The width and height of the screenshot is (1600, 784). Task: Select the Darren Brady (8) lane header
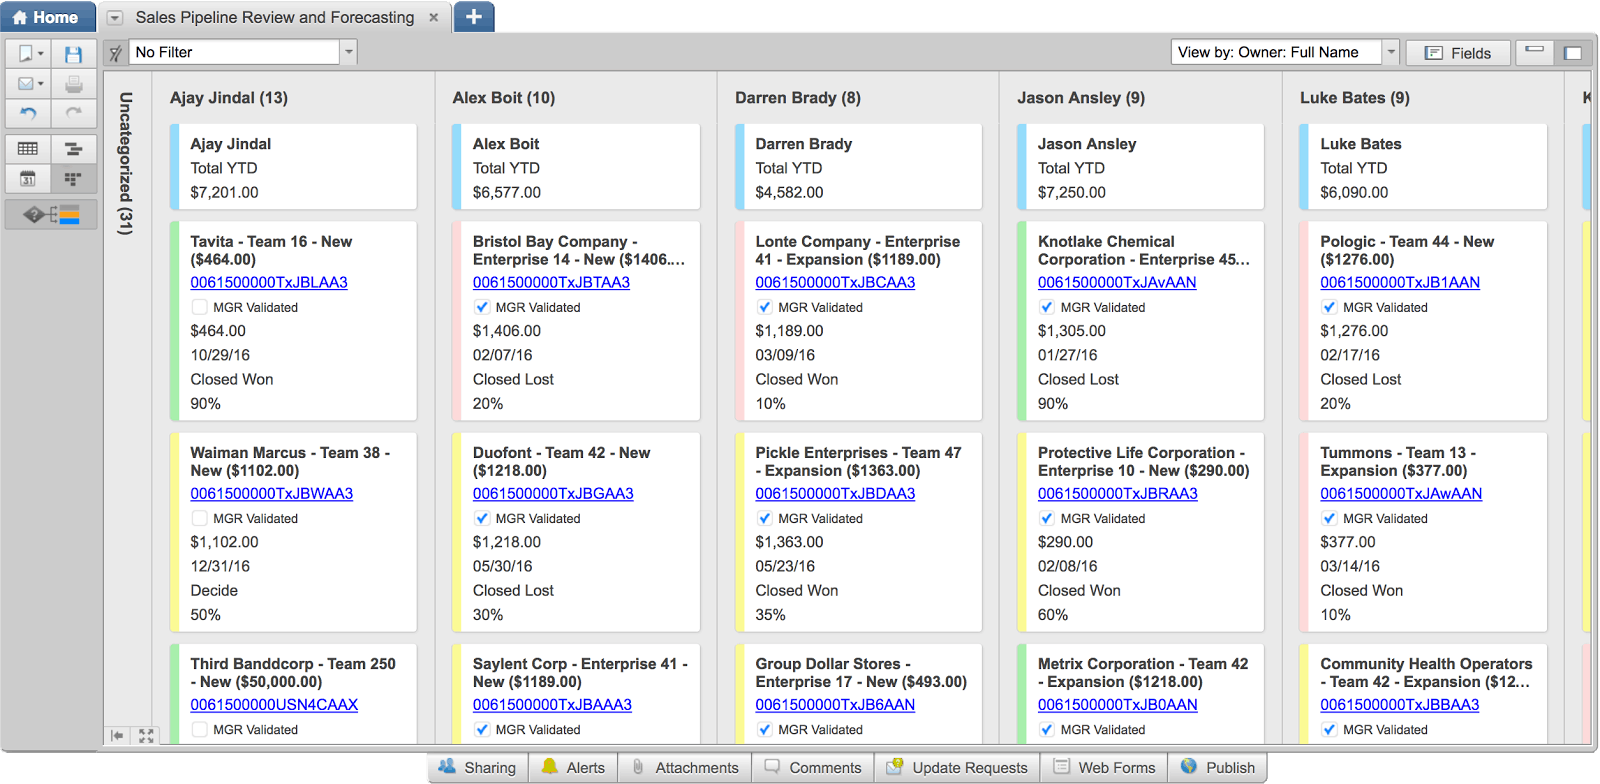(x=798, y=97)
